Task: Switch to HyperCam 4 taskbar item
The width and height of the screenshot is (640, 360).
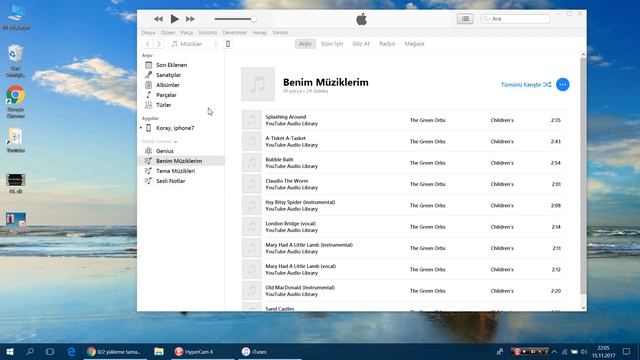Action: [202, 351]
